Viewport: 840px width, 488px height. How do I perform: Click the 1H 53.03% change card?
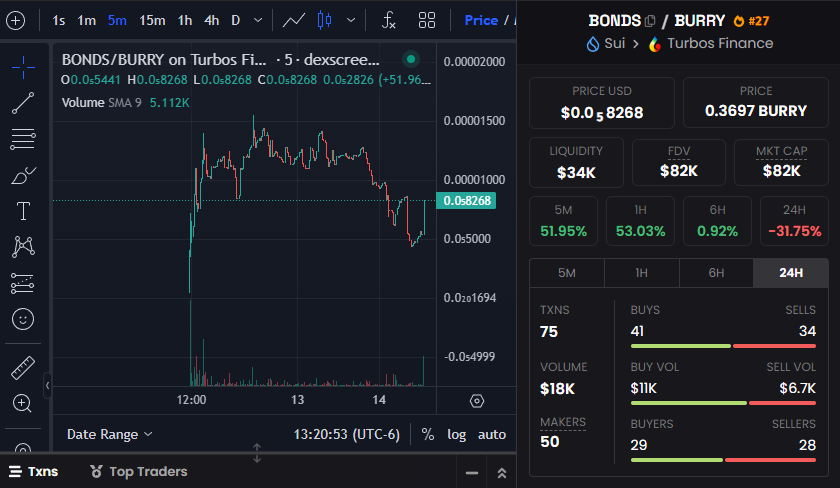point(640,221)
